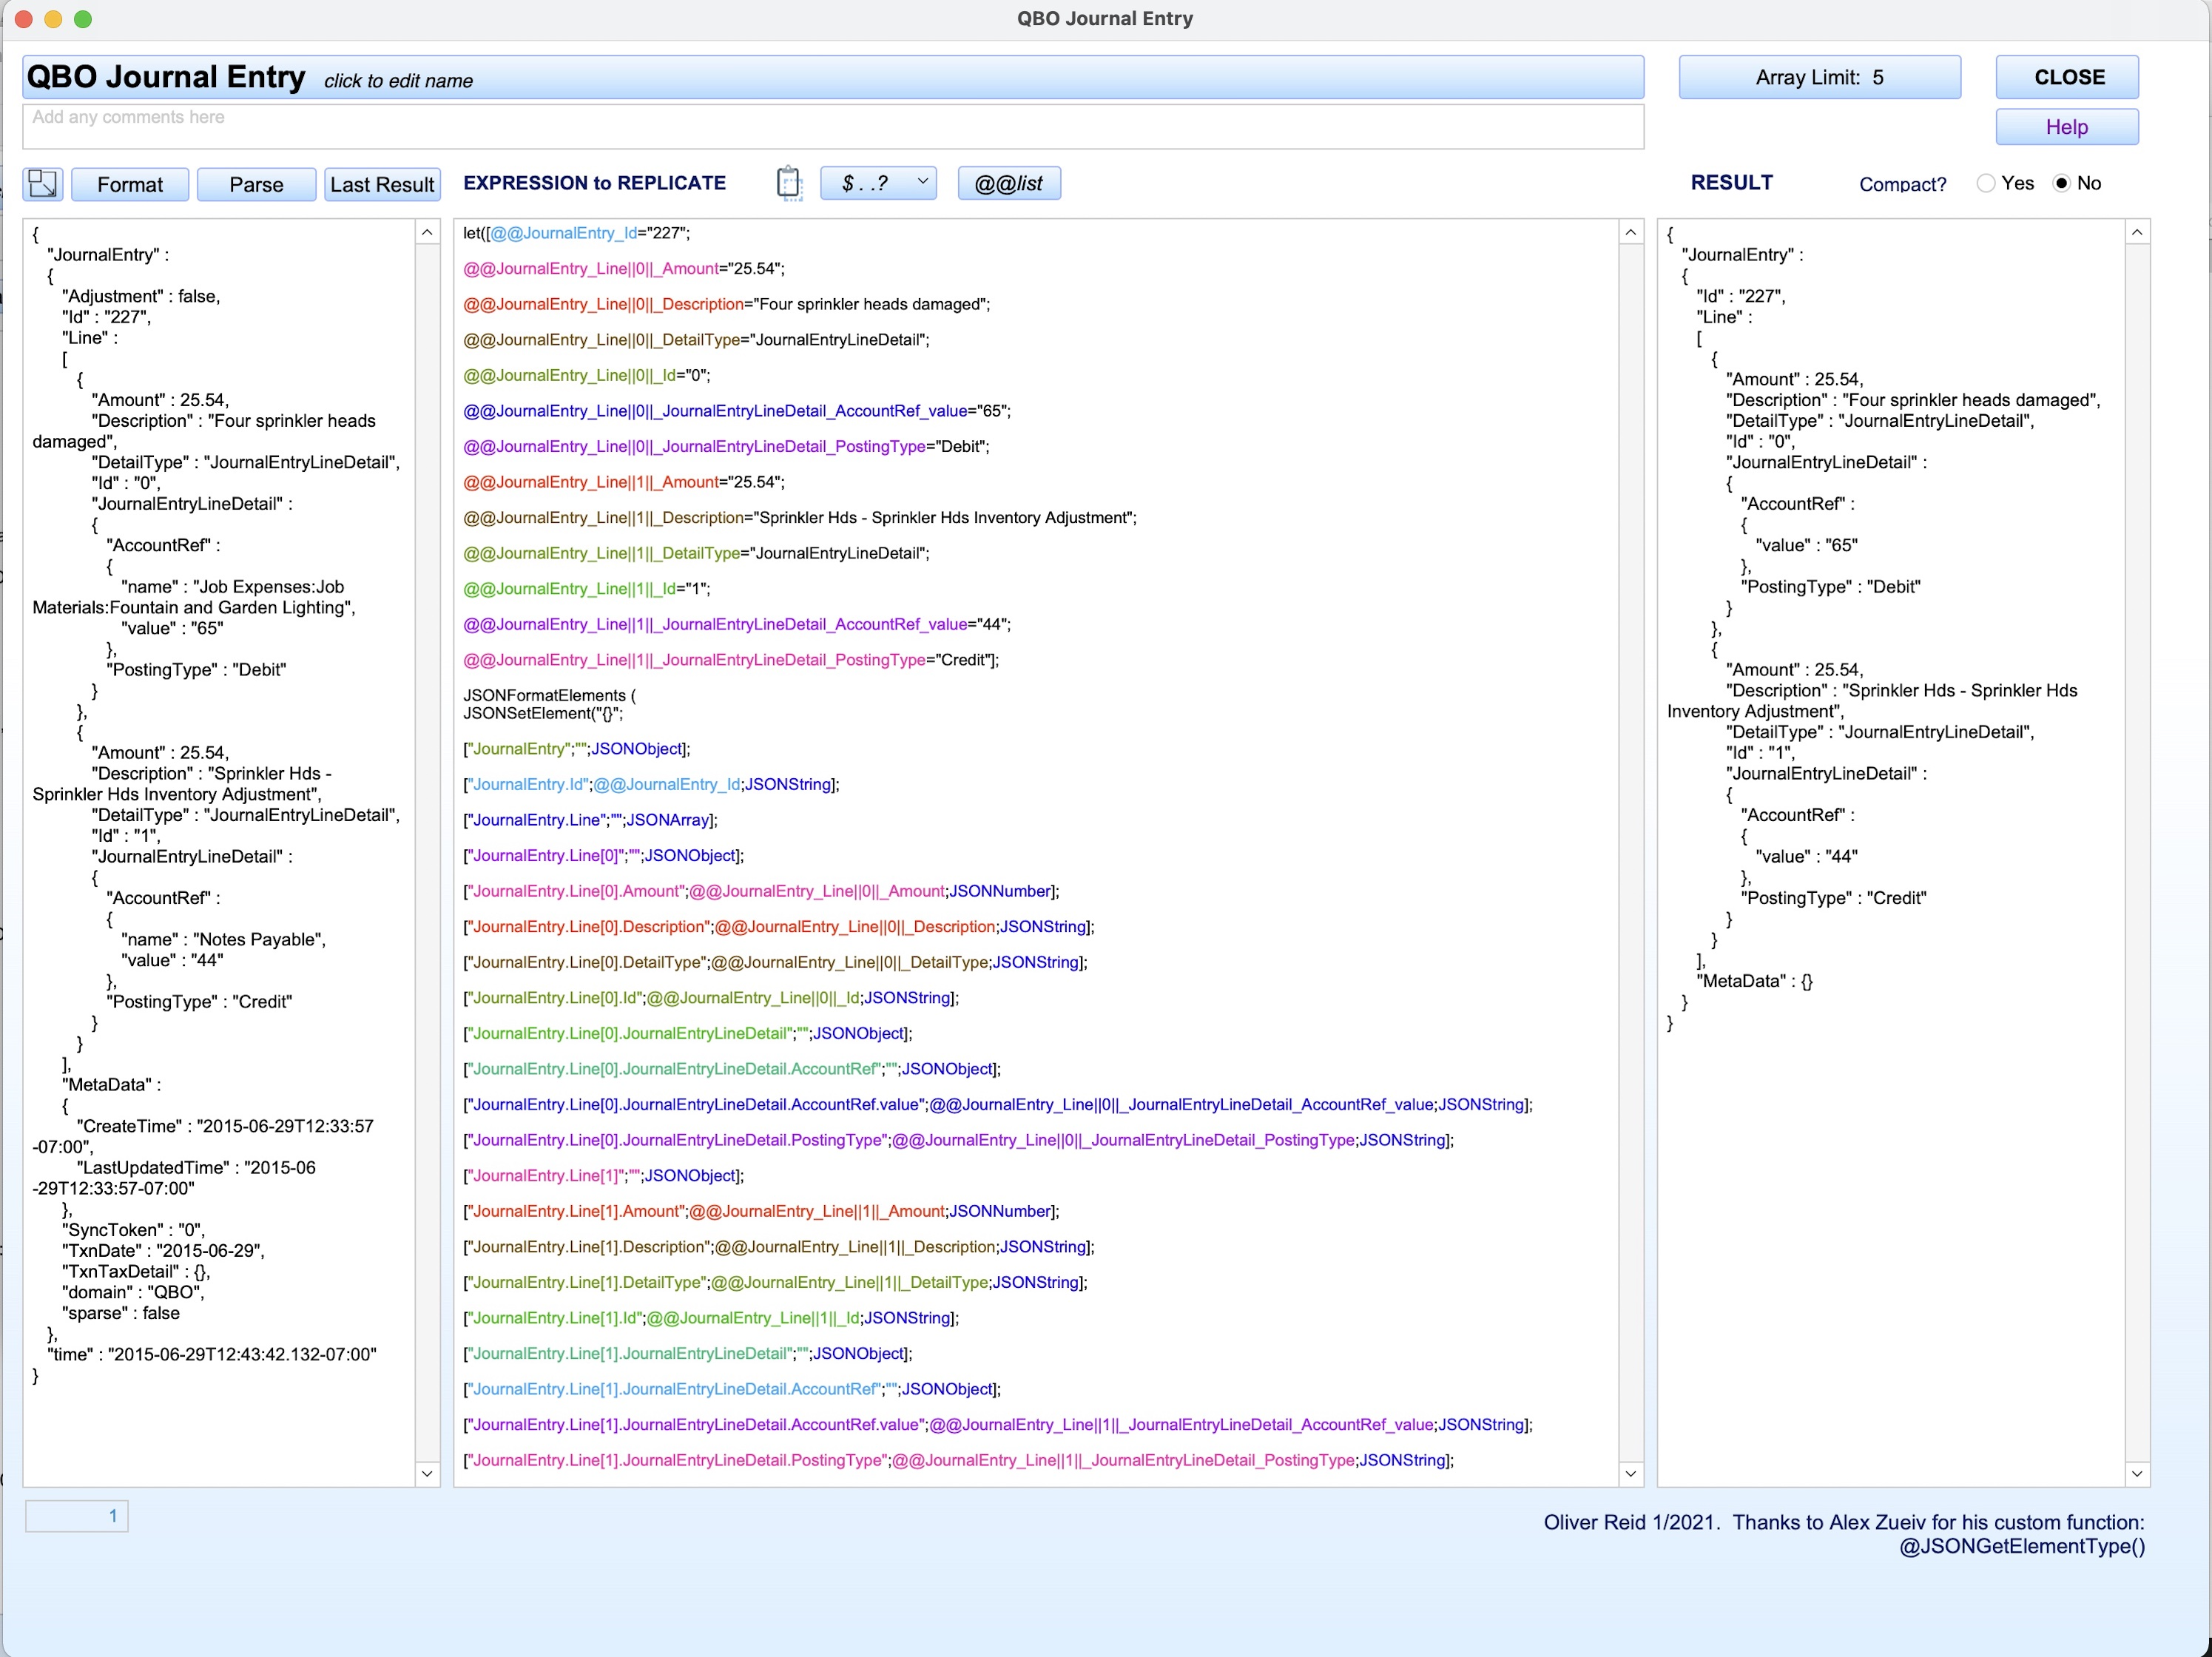Click the Compact? label

(1902, 184)
